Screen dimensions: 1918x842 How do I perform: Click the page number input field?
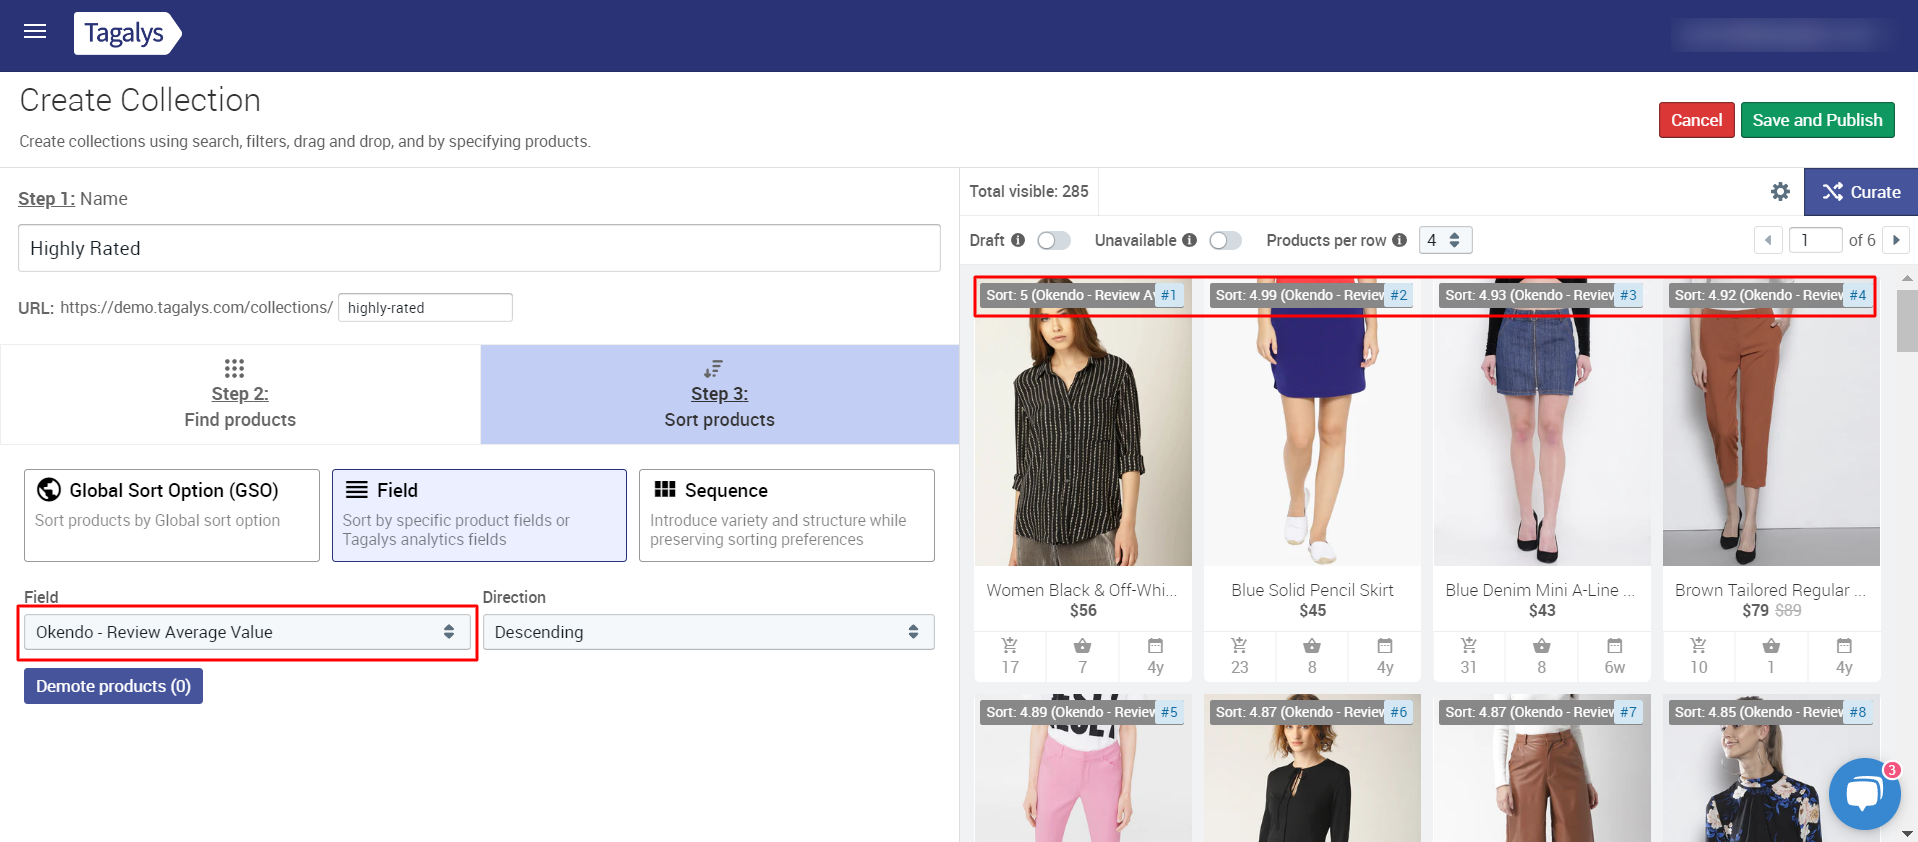pyautogui.click(x=1815, y=240)
